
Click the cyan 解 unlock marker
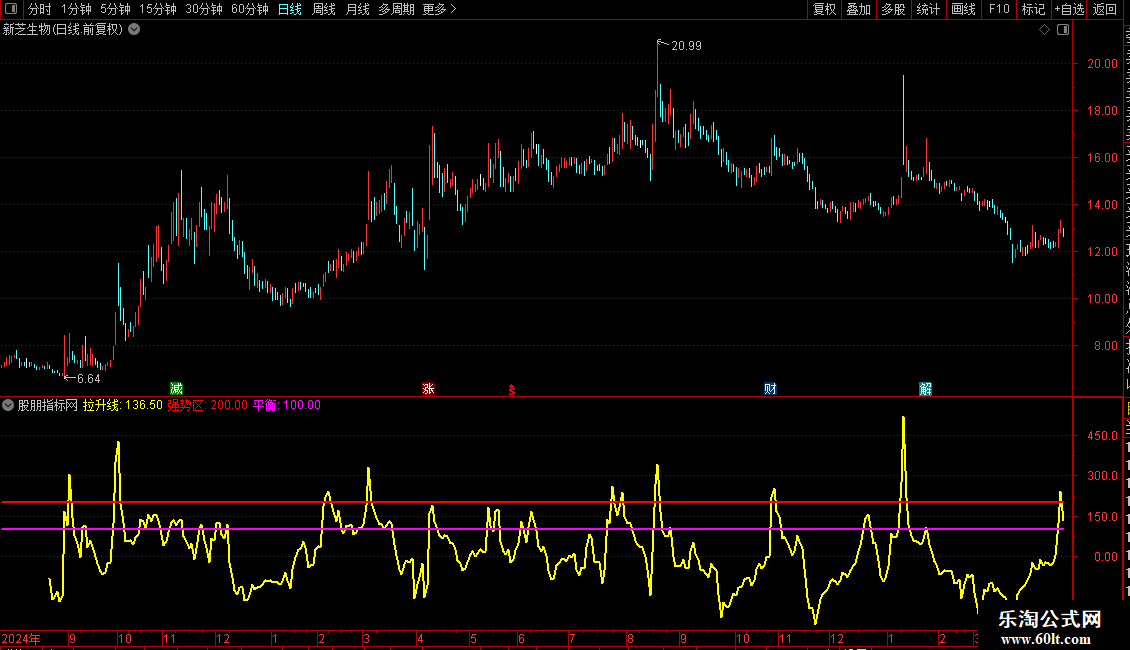[x=926, y=389]
